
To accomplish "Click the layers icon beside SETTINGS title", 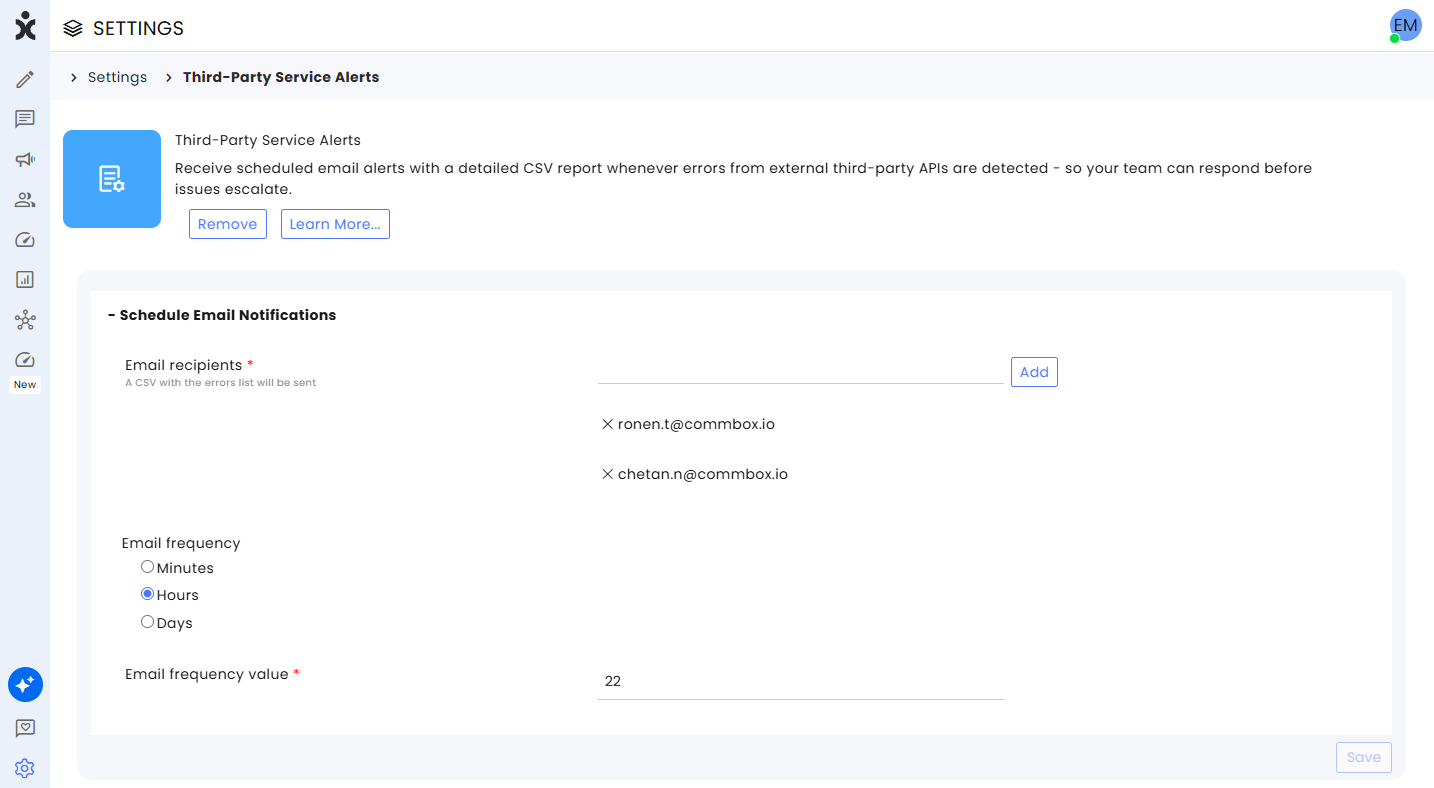I will 72,28.
